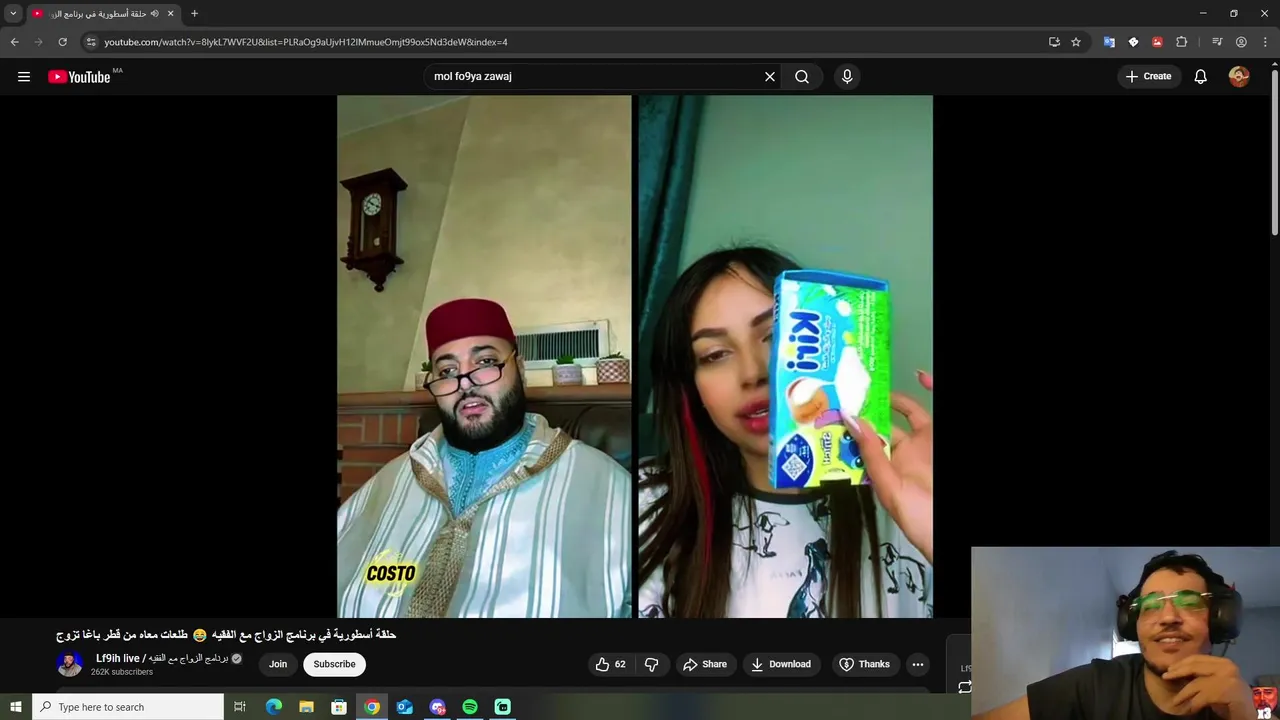The image size is (1280, 720).
Task: Launch Microsoft Edge from taskbar
Action: click(274, 707)
